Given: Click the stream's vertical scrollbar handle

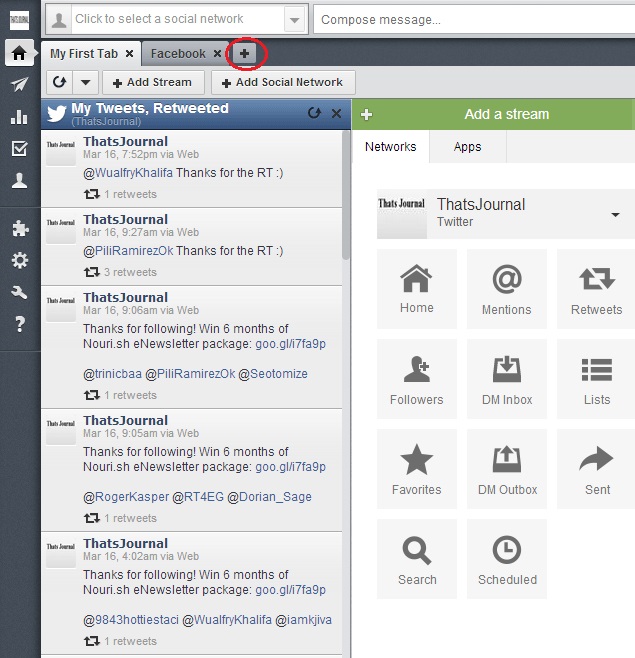Looking at the screenshot, I should point(346,195).
